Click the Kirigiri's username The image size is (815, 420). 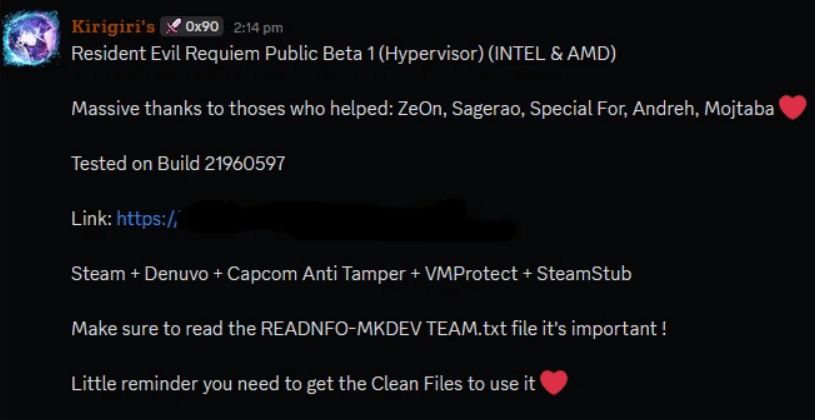pyautogui.click(x=113, y=27)
